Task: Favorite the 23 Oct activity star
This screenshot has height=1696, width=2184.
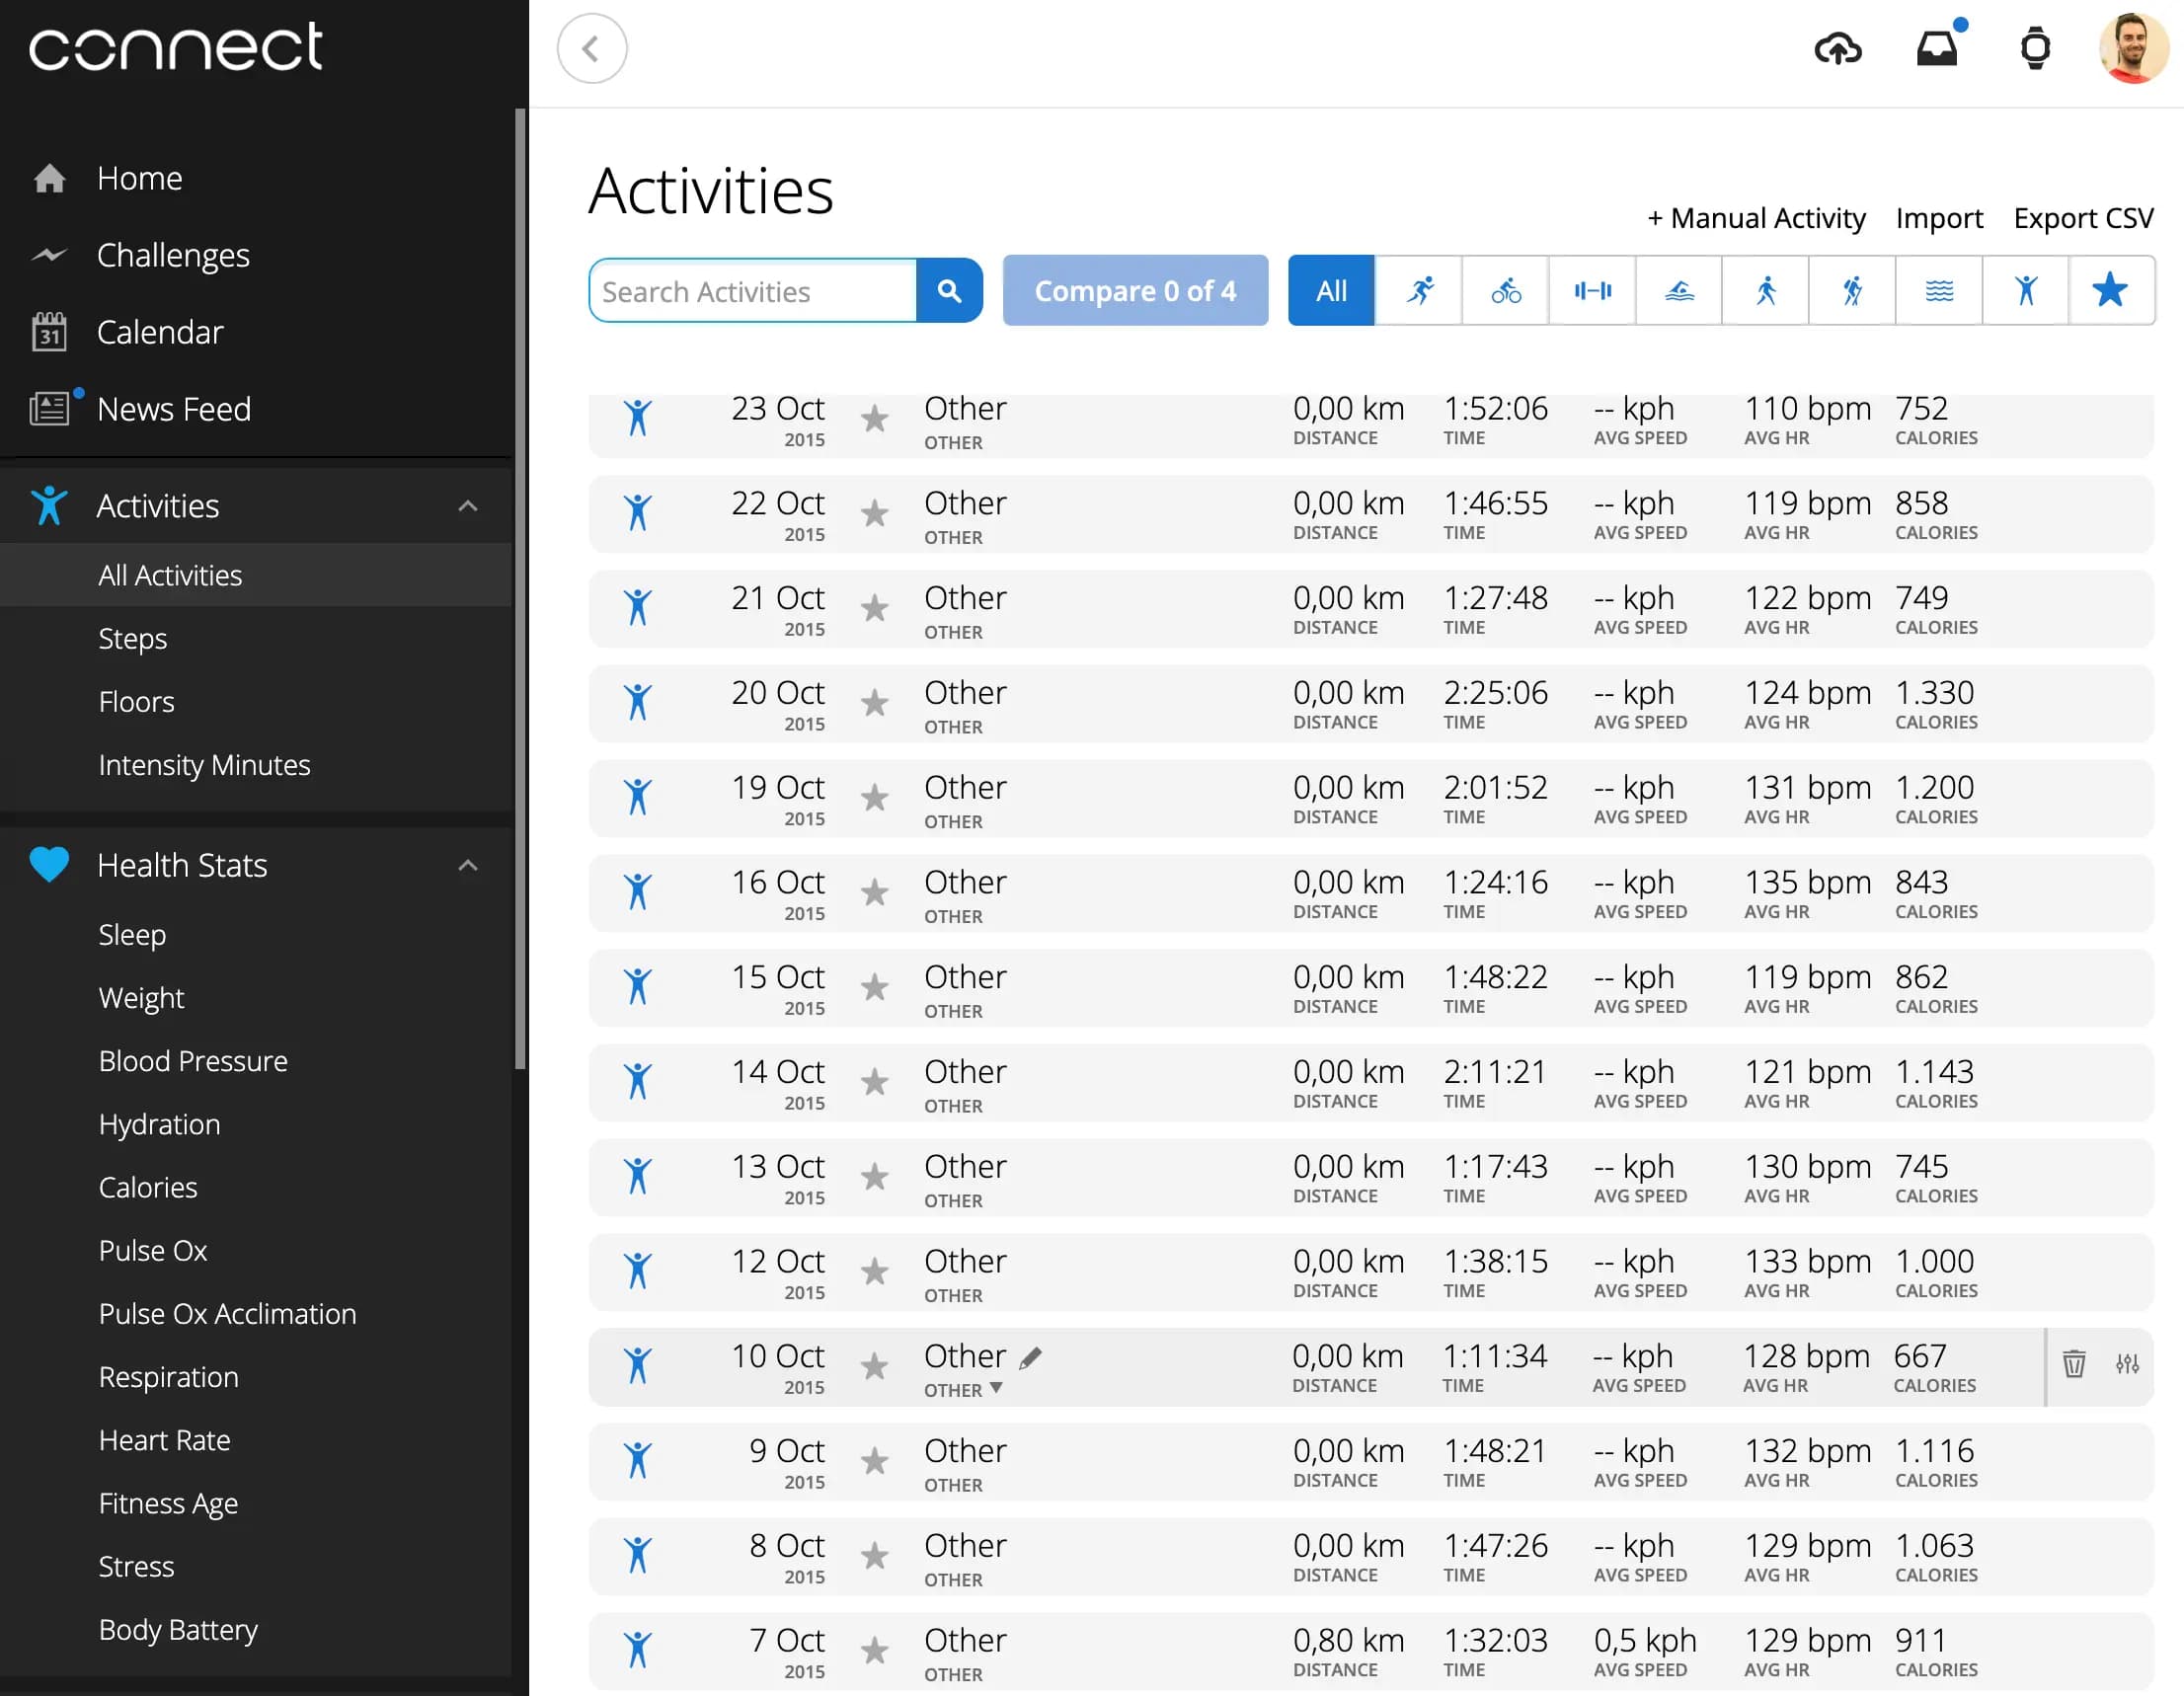Action: (876, 421)
